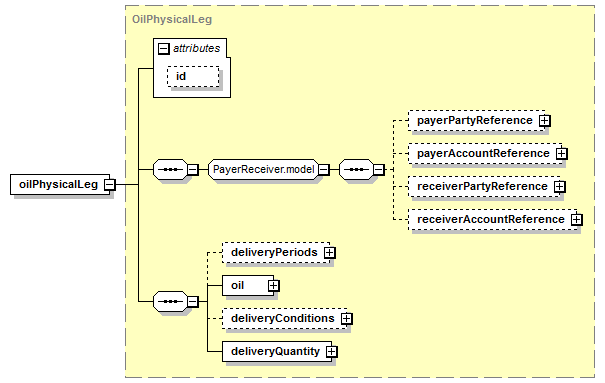This screenshot has width=605, height=383.
Task: Collapse the attributes box minus icon
Action: coord(164,49)
